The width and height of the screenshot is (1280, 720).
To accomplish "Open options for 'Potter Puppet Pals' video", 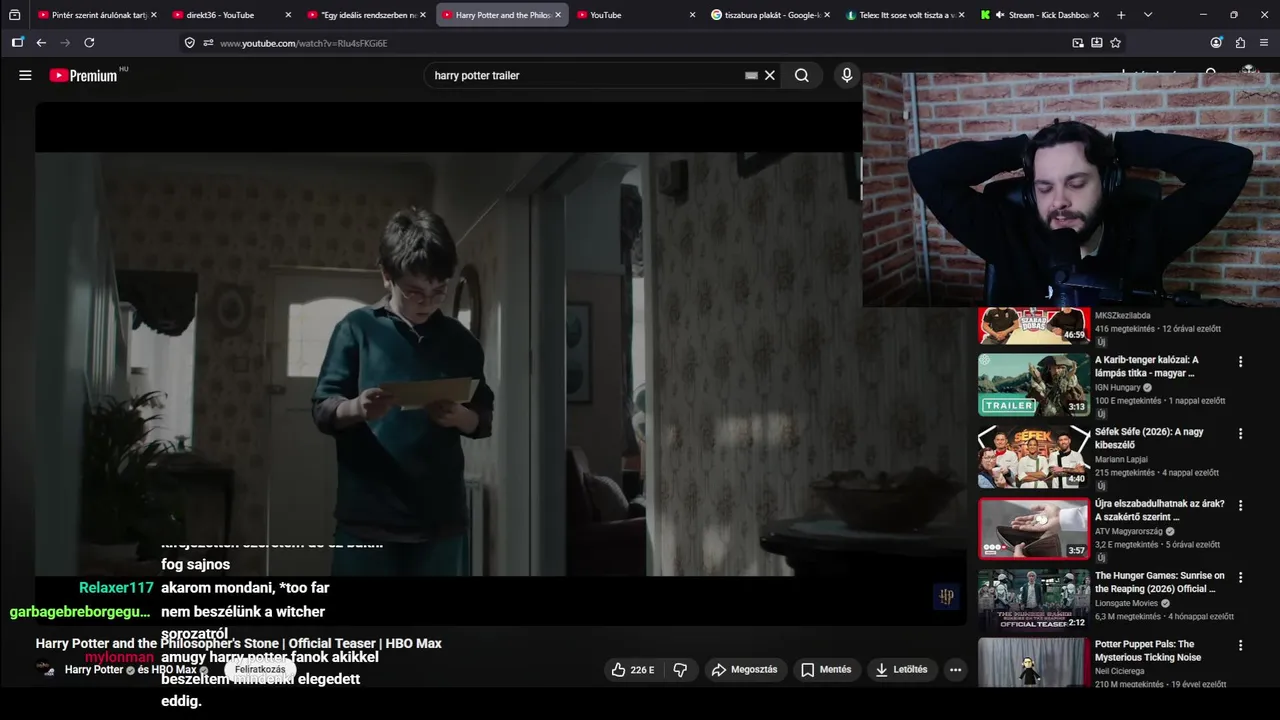I will [1240, 647].
